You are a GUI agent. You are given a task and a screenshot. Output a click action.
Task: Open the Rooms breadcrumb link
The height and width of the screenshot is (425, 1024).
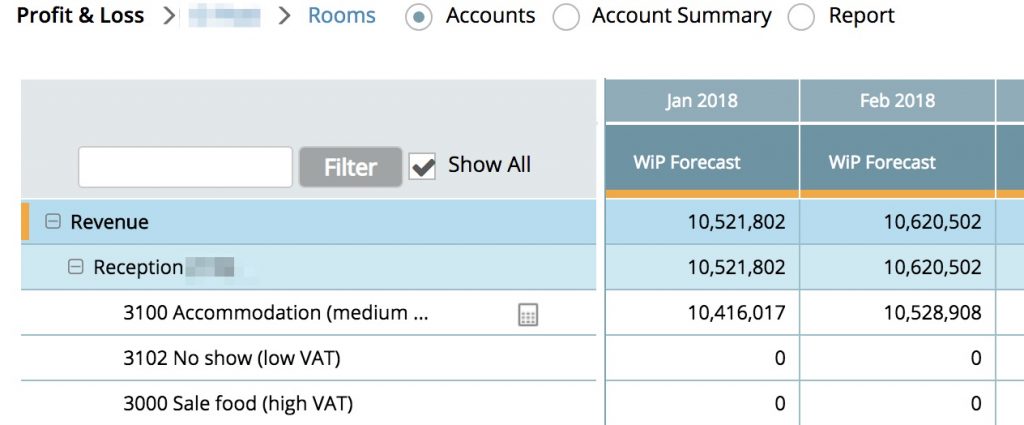[x=342, y=16]
